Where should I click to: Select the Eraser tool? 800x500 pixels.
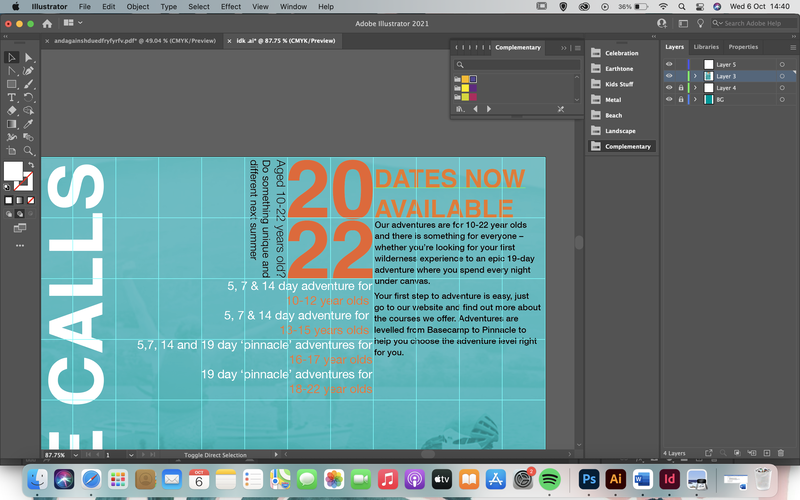coord(11,111)
